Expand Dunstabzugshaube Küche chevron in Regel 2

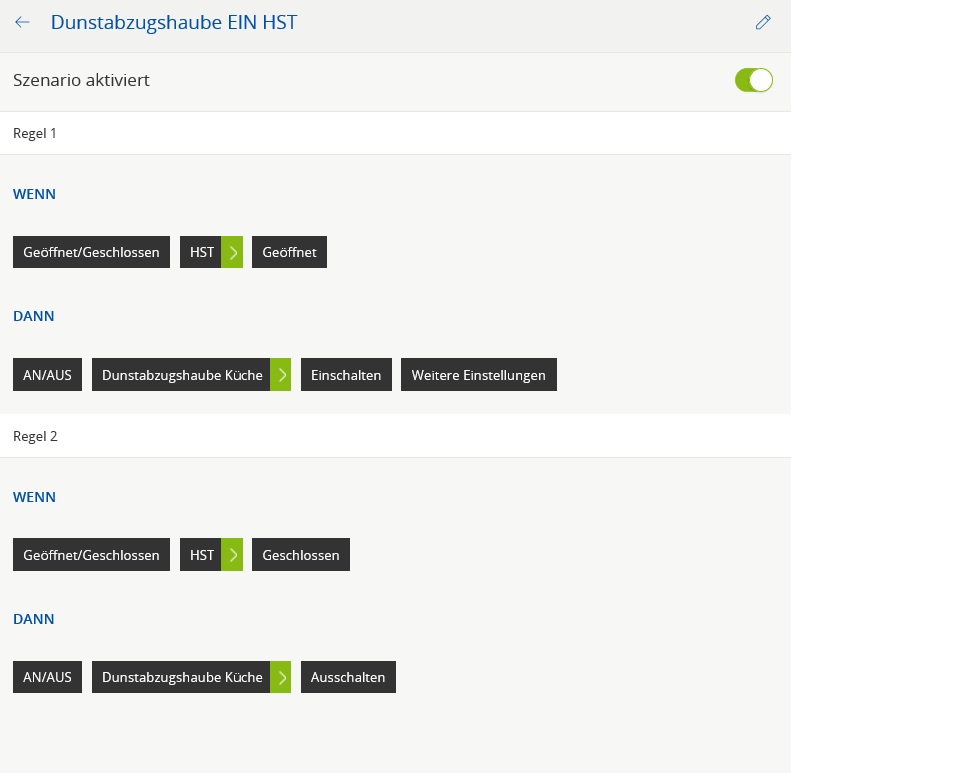(x=281, y=677)
